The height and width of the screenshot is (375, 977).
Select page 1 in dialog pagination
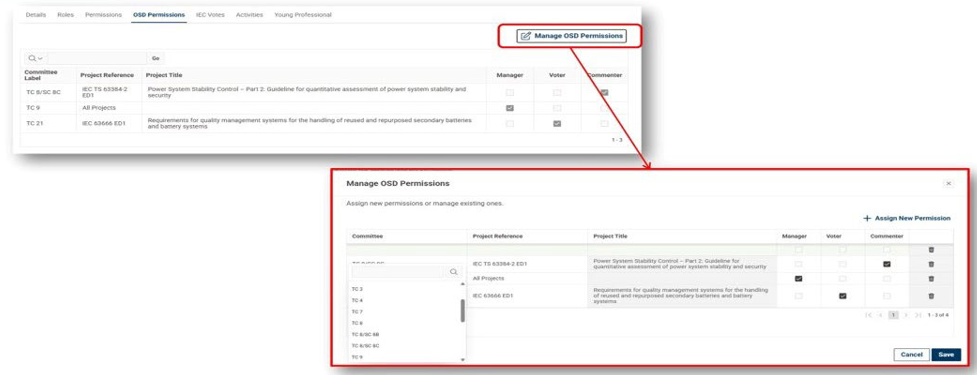(893, 315)
